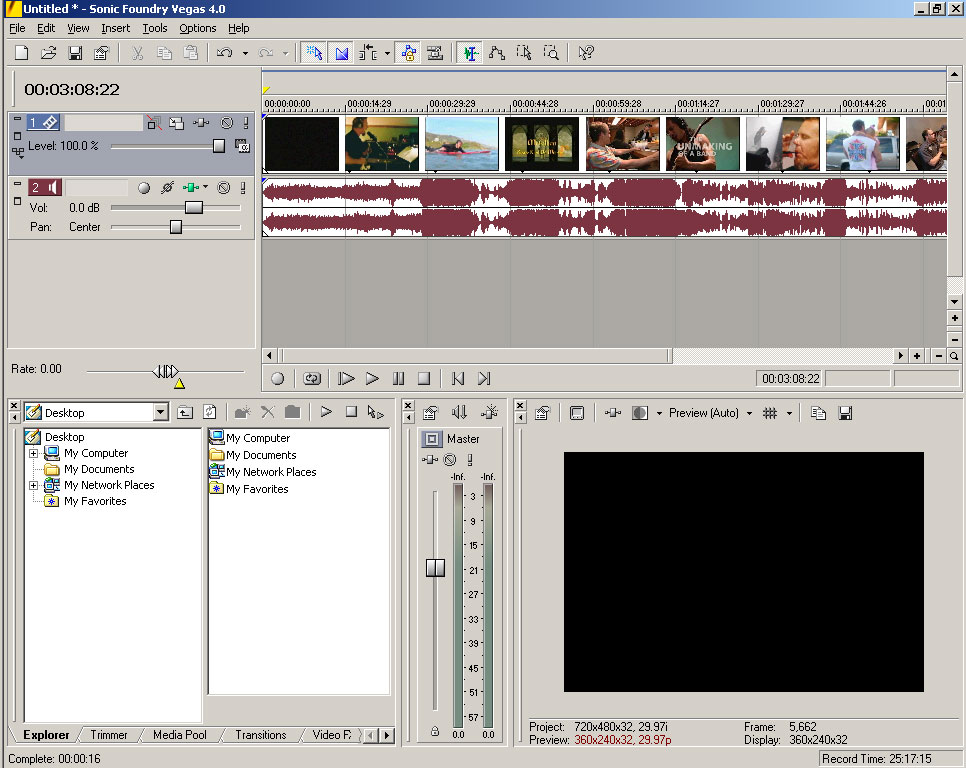Viewport: 966px width, 768px height.
Task: Click the track 2 Vol slider handle
Action: (x=193, y=208)
